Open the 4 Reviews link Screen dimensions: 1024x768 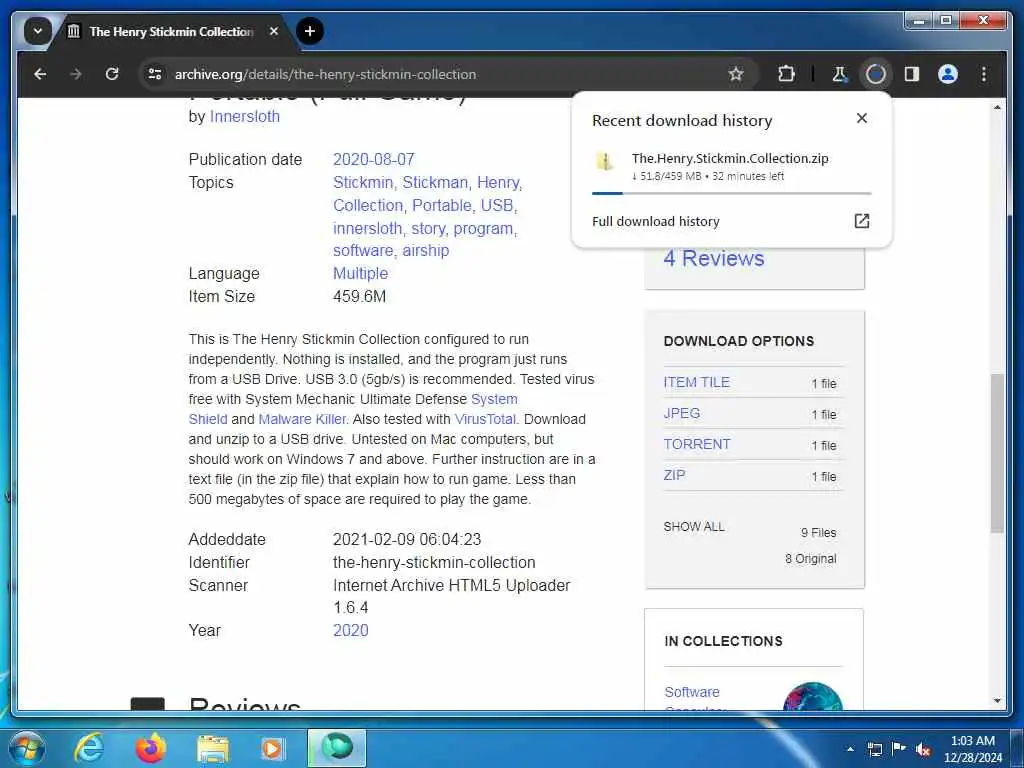point(714,259)
